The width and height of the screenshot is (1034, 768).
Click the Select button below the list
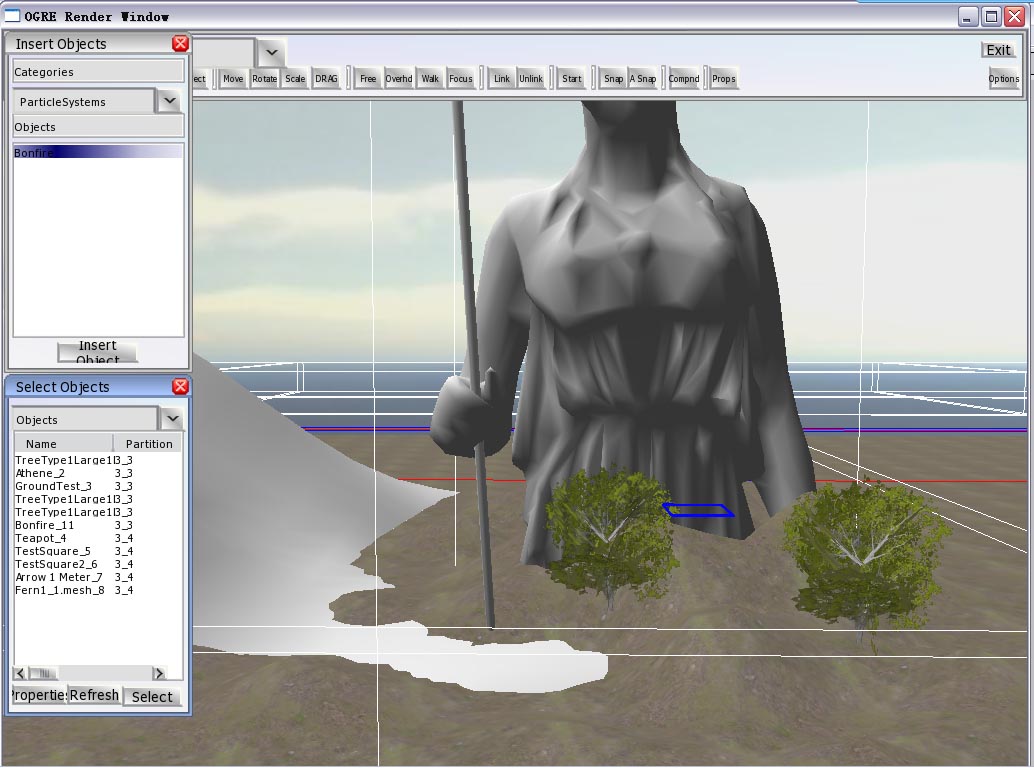pos(152,697)
